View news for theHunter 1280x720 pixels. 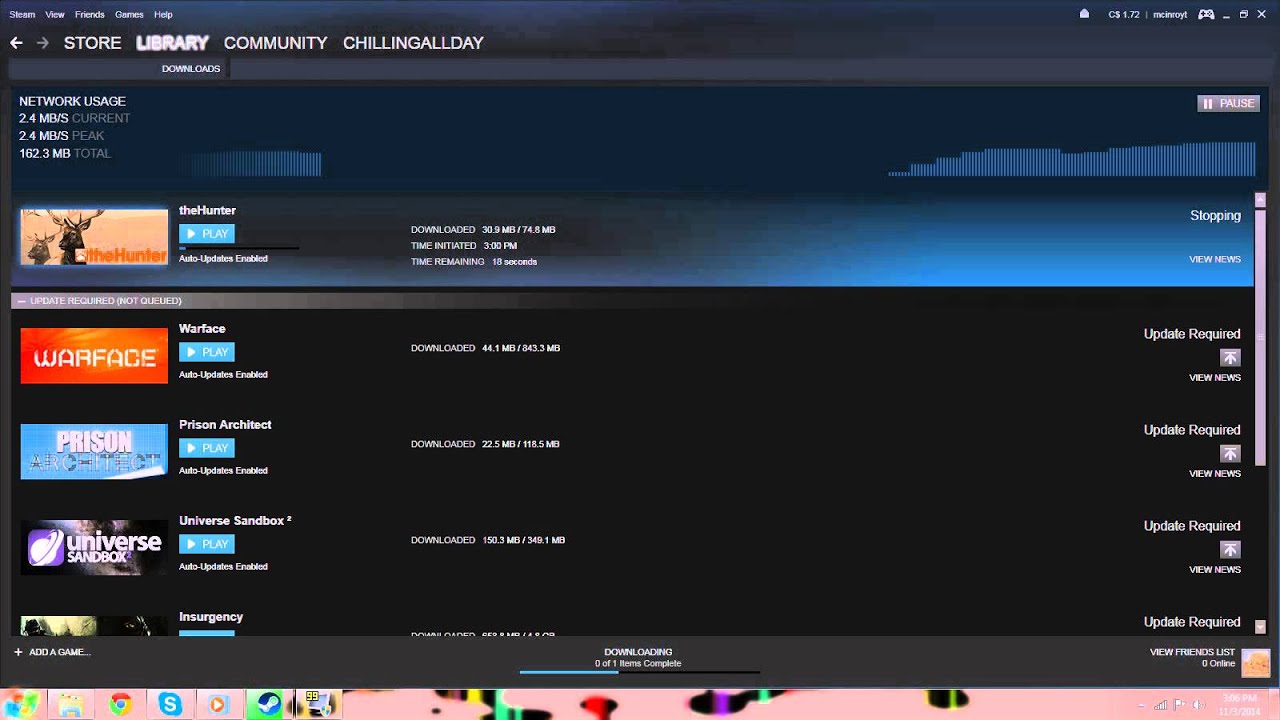click(x=1215, y=259)
